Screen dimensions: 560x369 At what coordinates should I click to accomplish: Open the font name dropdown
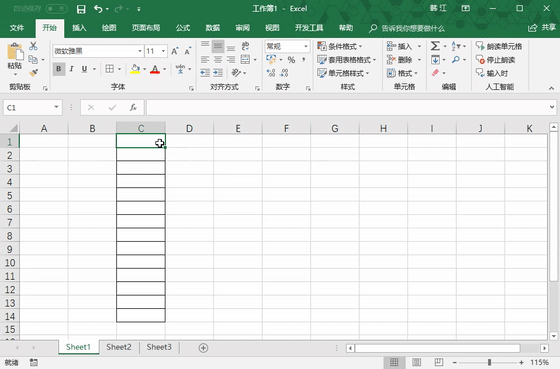[x=140, y=51]
